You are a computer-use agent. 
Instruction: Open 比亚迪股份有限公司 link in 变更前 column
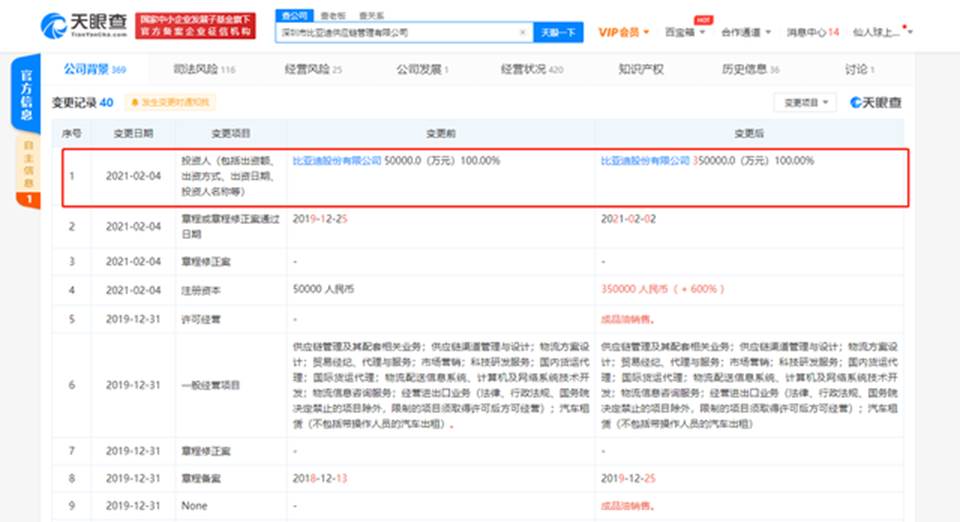pyautogui.click(x=337, y=160)
